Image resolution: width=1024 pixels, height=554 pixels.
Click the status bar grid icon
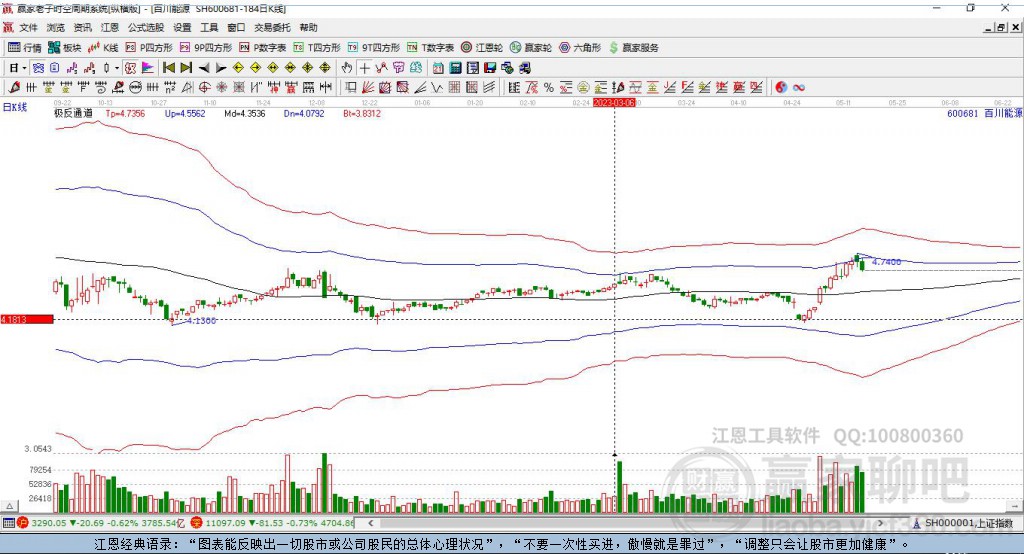[x=8, y=523]
